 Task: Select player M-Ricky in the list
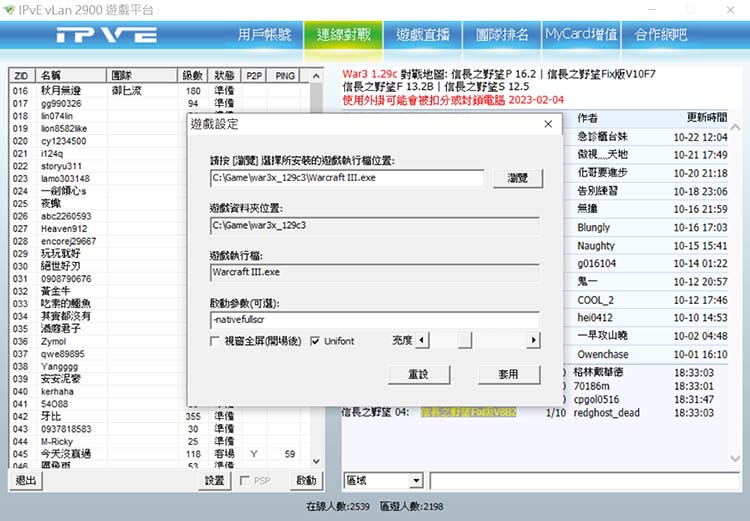(57, 441)
